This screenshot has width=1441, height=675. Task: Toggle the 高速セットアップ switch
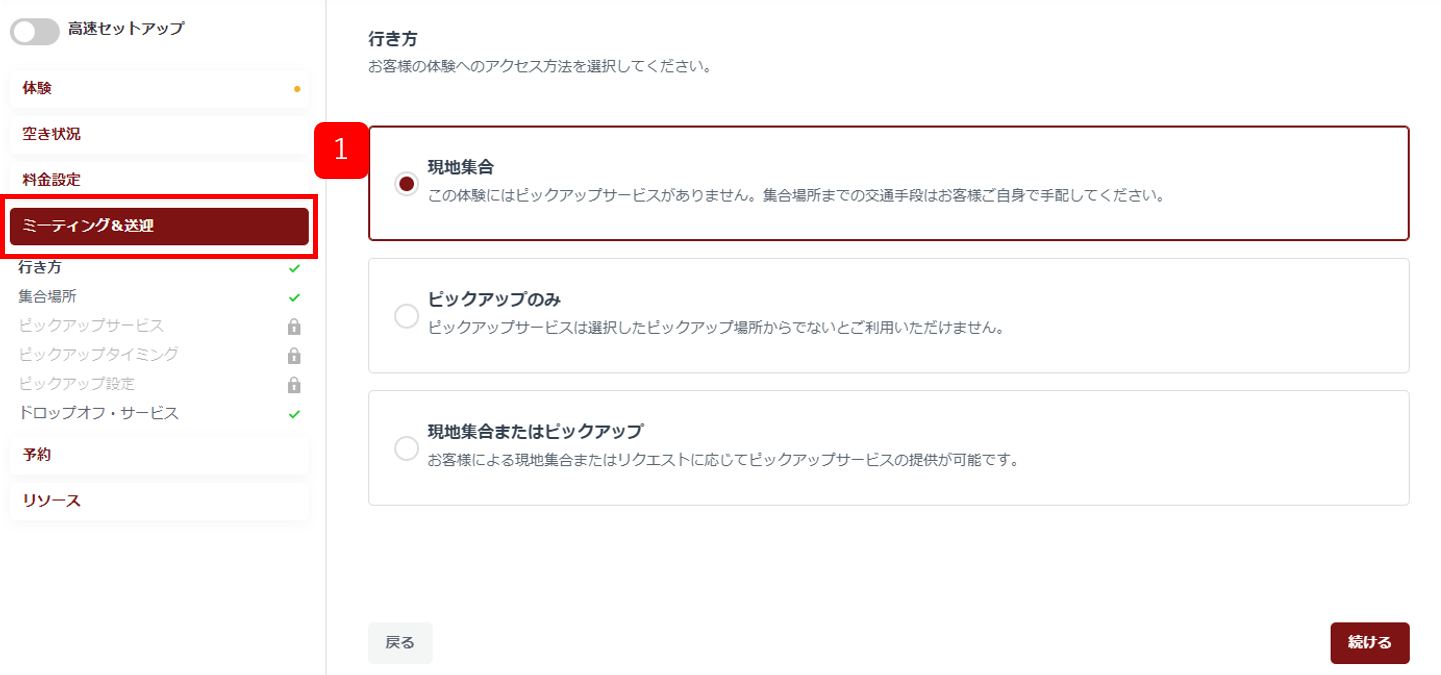tap(35, 31)
